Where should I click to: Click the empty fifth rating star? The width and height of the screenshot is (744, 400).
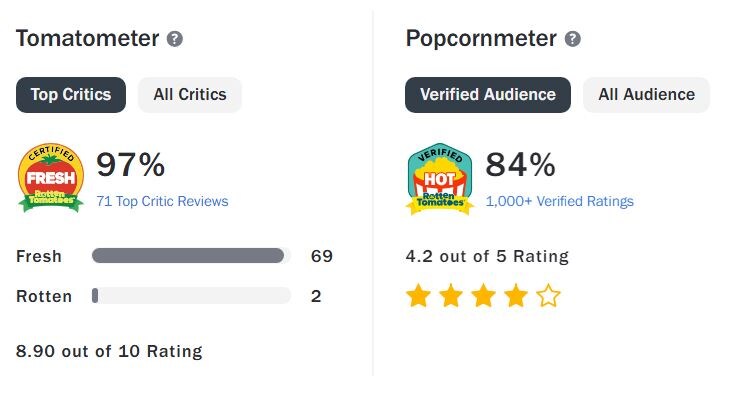[548, 296]
